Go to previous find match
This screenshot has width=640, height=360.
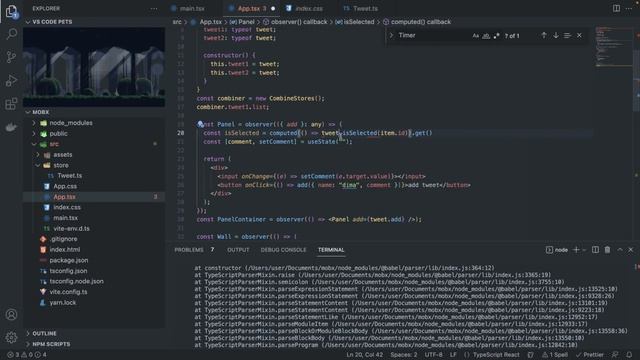[x=544, y=36]
